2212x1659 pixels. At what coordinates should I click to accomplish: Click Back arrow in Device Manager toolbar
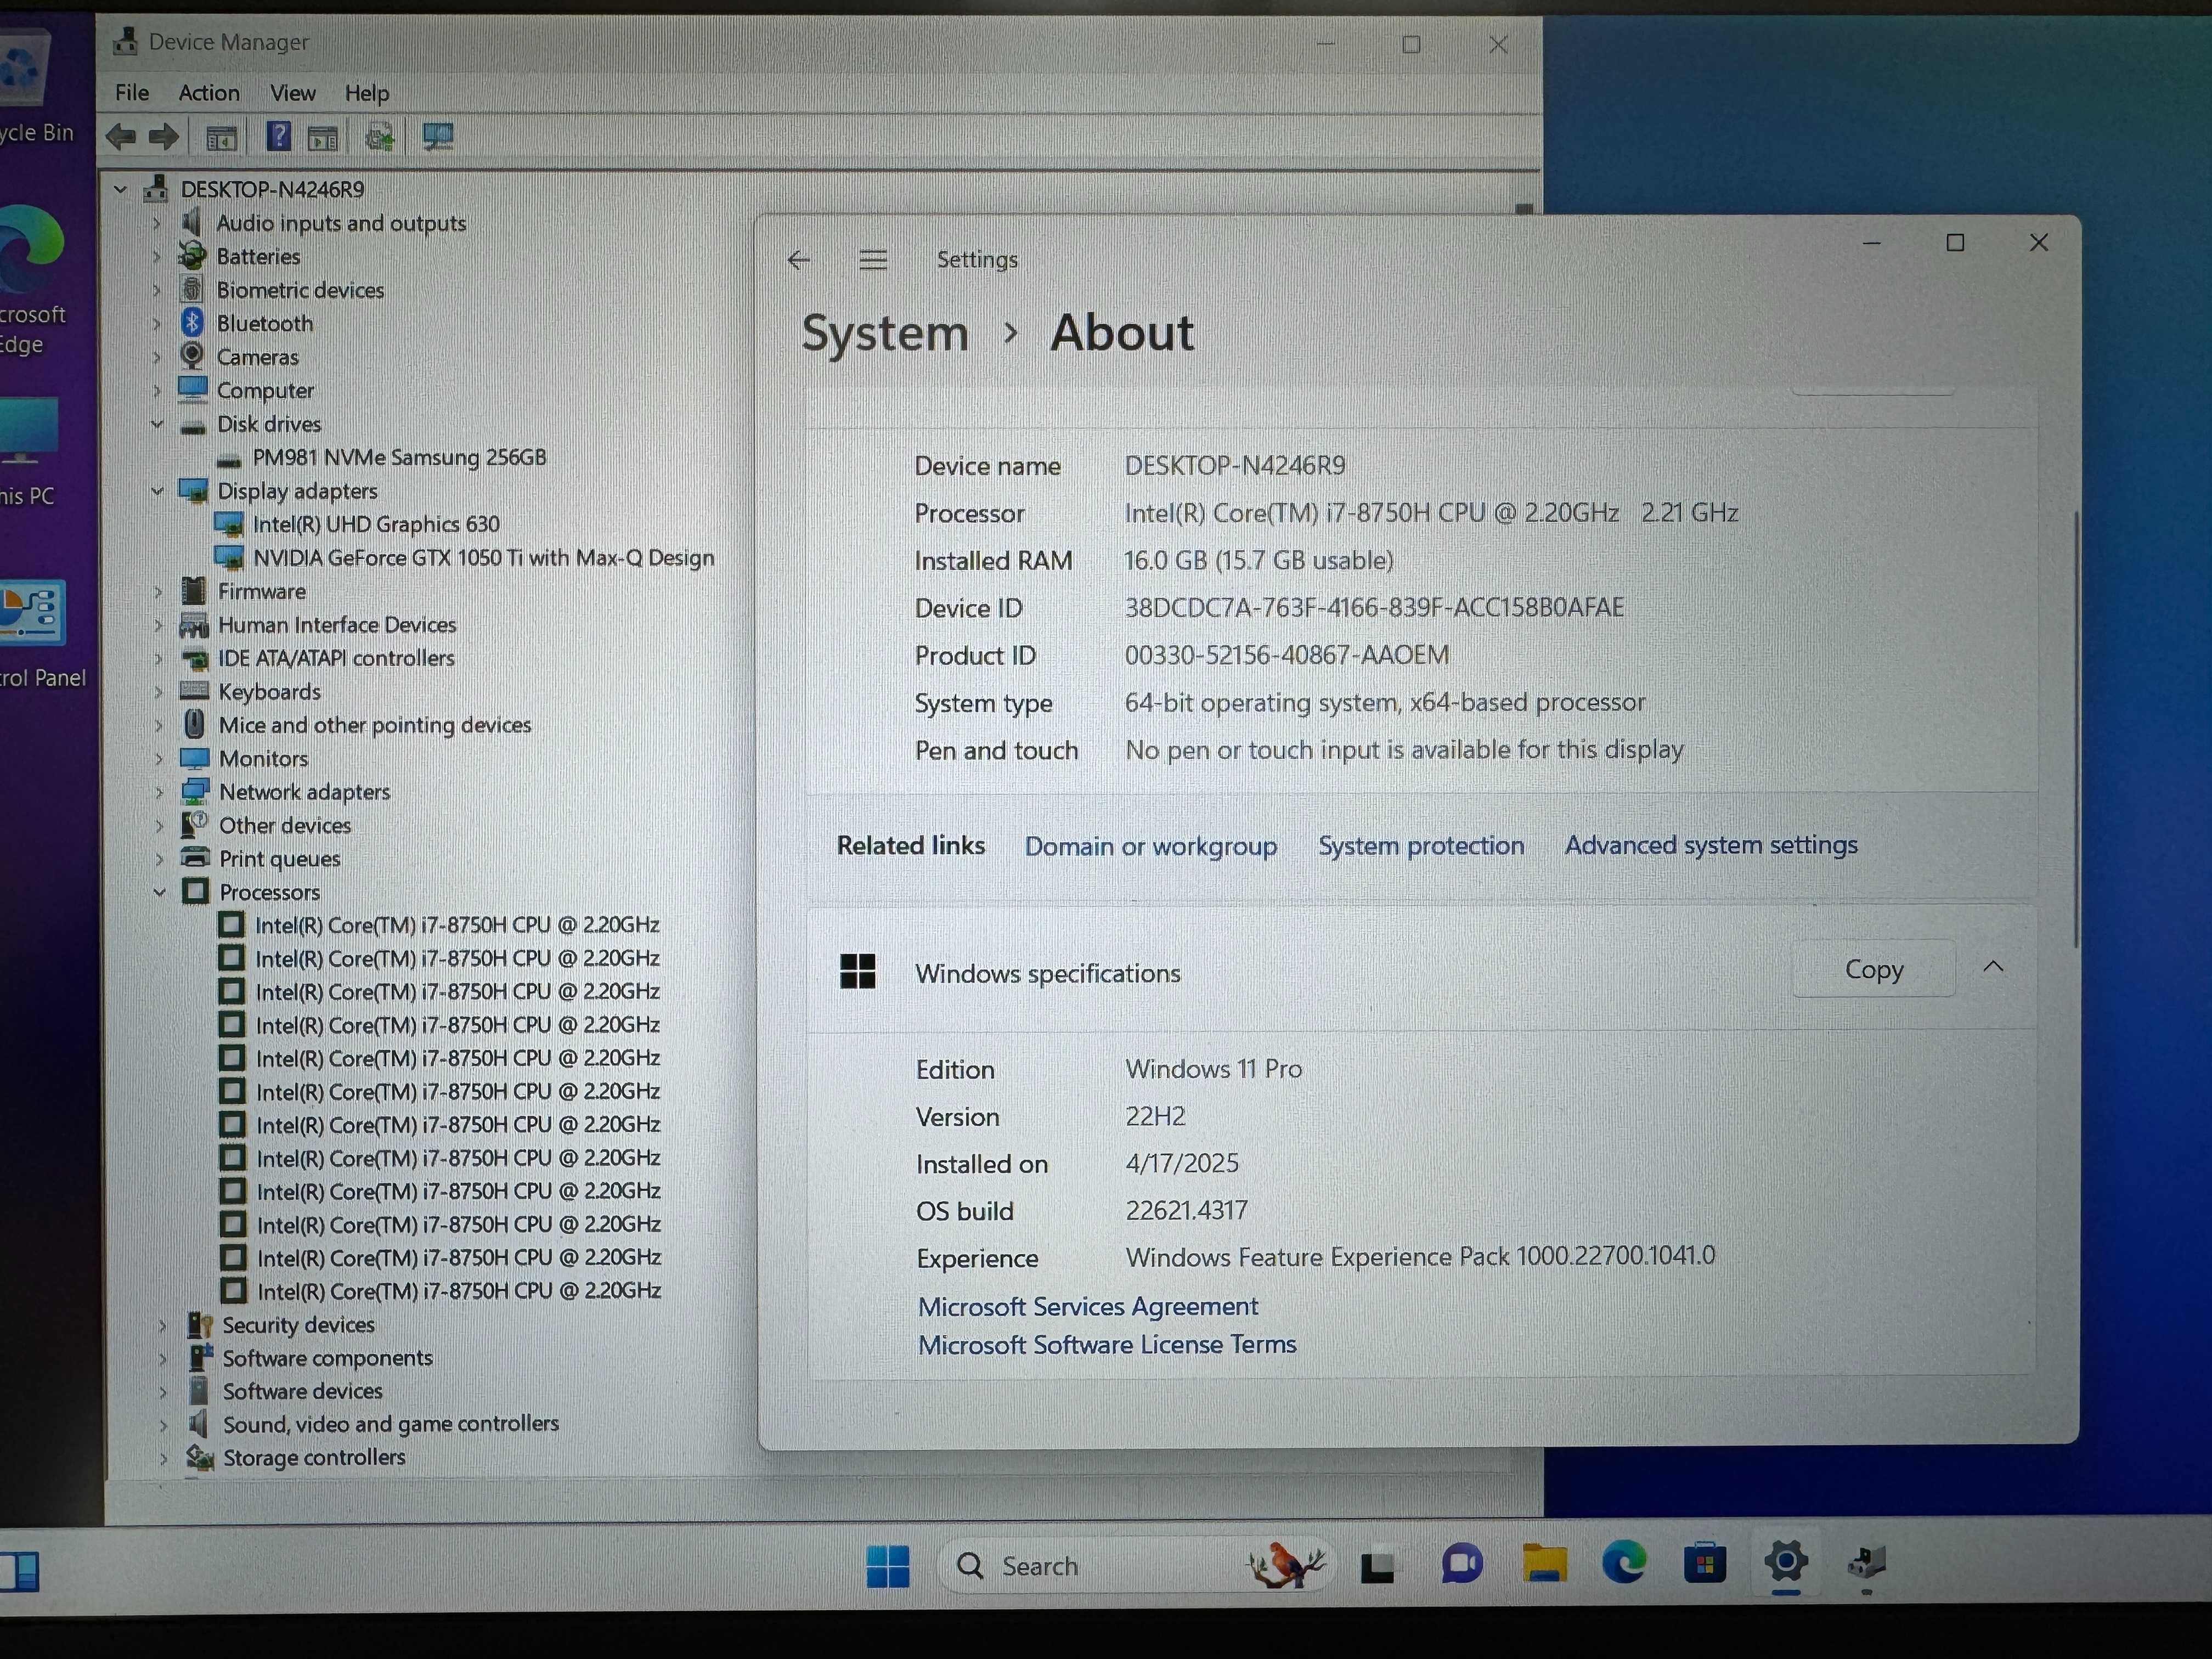[121, 137]
